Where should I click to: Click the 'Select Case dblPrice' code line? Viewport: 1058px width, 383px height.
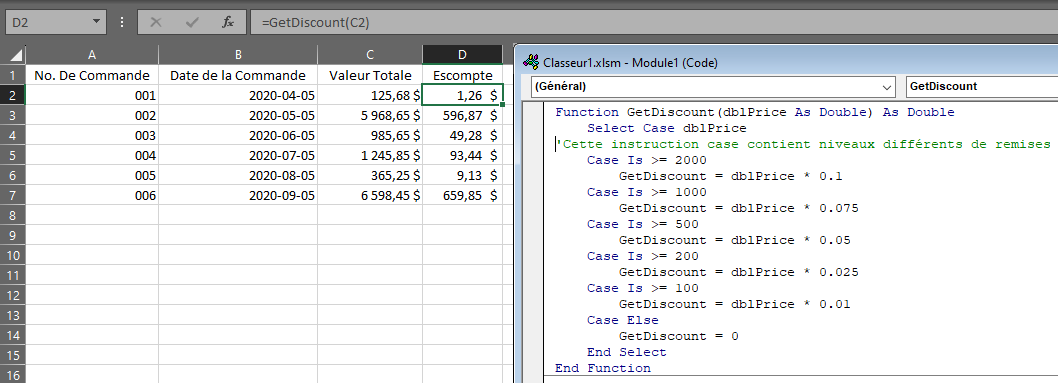click(x=667, y=128)
